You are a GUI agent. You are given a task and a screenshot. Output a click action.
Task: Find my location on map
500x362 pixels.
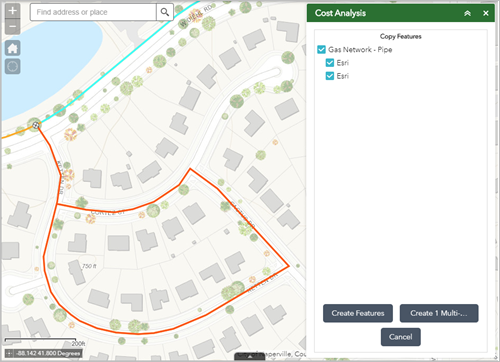click(x=13, y=66)
